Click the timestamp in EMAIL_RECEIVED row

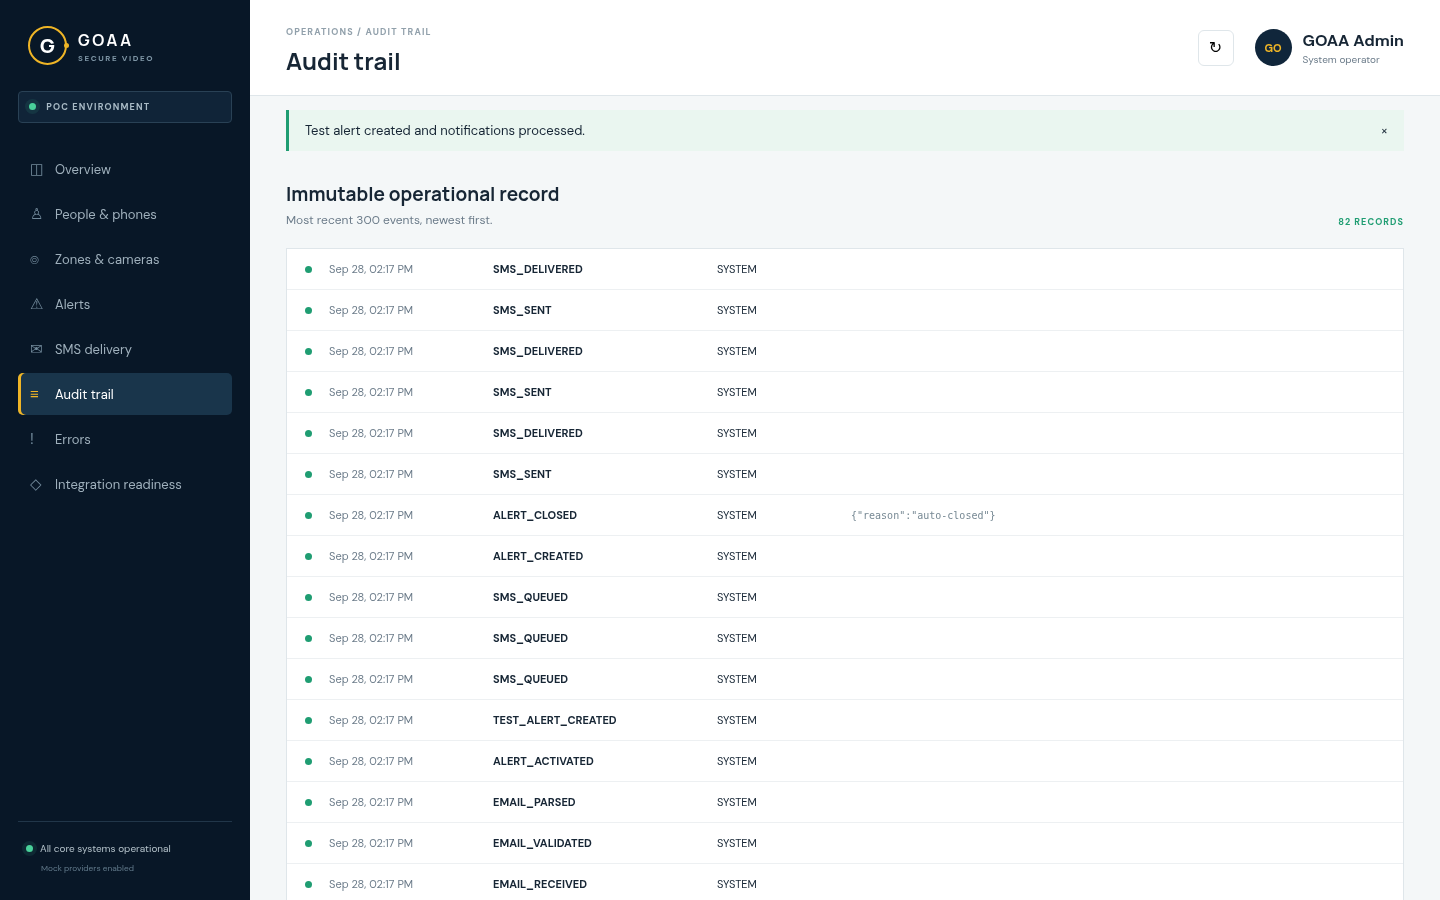(x=371, y=884)
